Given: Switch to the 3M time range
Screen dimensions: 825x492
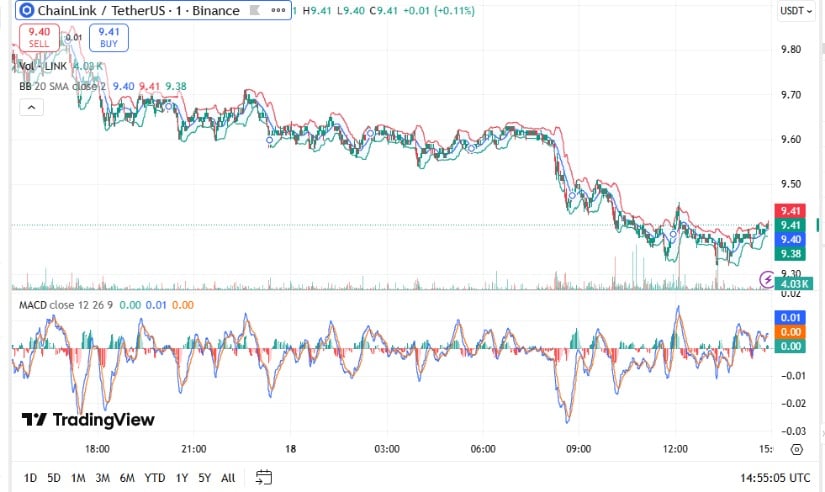Looking at the screenshot, I should pyautogui.click(x=102, y=478).
